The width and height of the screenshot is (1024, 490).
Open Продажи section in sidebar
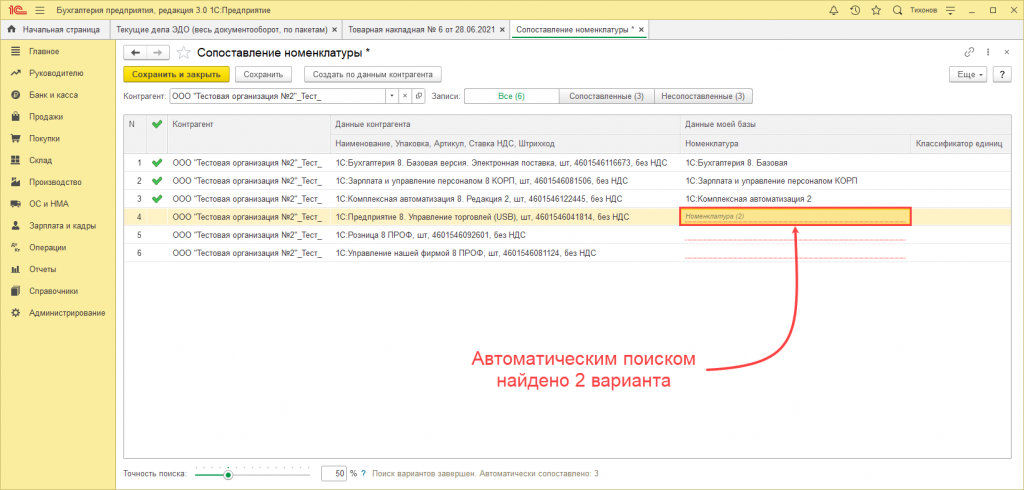pyautogui.click(x=46, y=117)
